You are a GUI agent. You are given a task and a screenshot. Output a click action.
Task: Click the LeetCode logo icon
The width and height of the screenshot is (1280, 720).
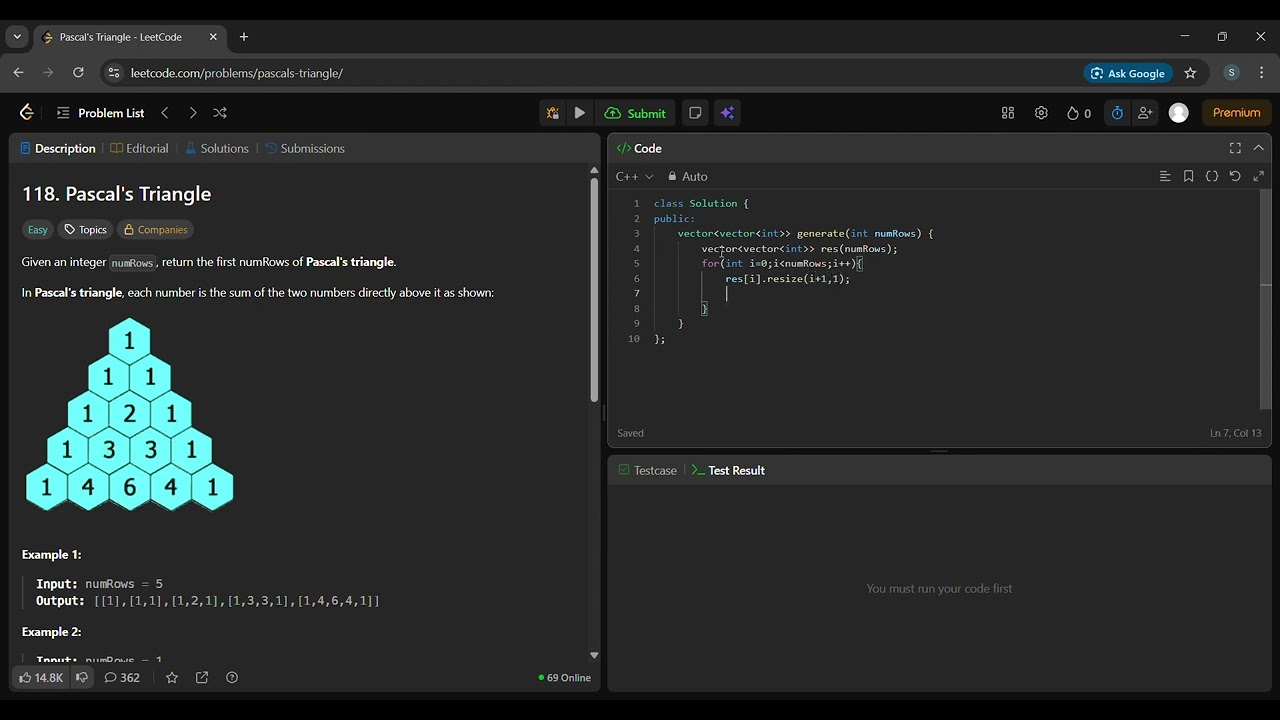[27, 113]
